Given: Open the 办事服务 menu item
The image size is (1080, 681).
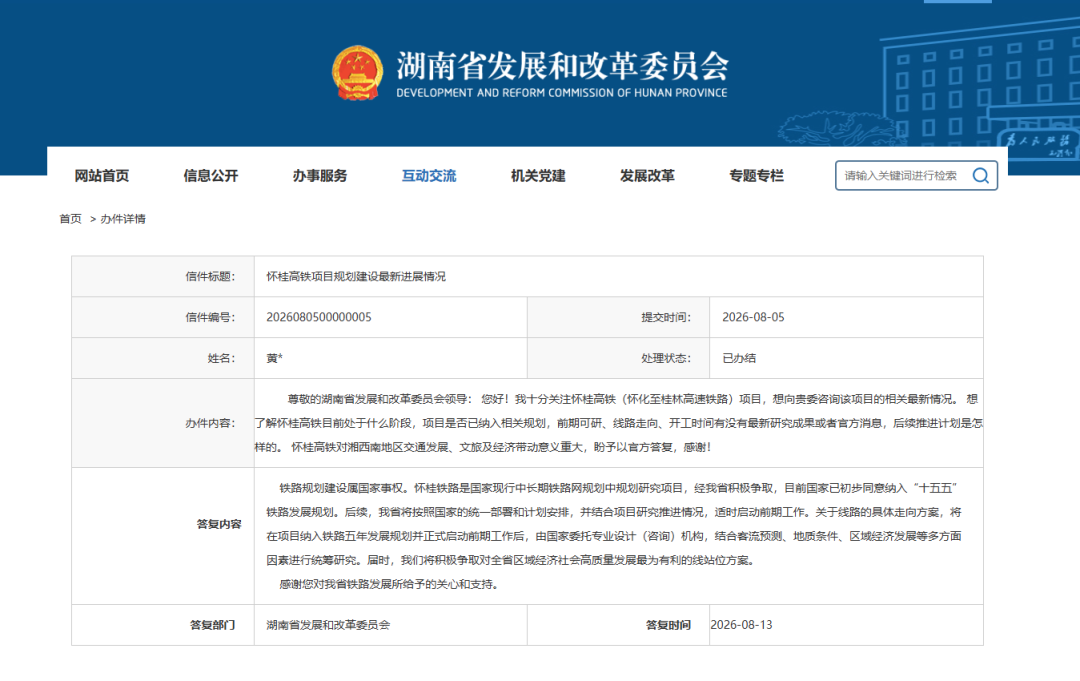Looking at the screenshot, I should pos(320,176).
